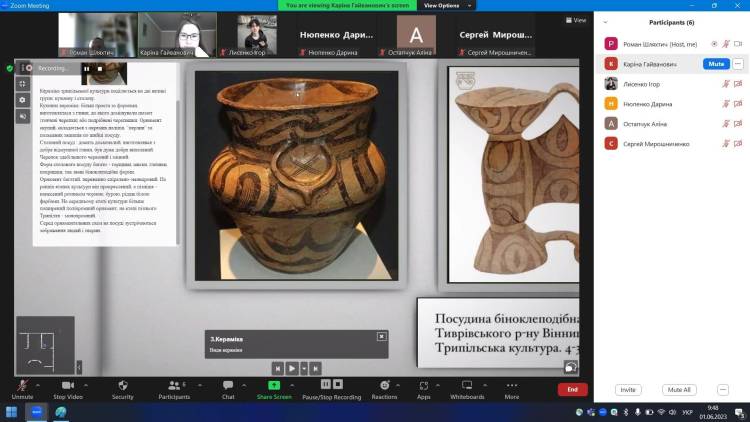Image resolution: width=750 pixels, height=422 pixels.
Task: Open the Apps panel
Action: click(x=424, y=386)
